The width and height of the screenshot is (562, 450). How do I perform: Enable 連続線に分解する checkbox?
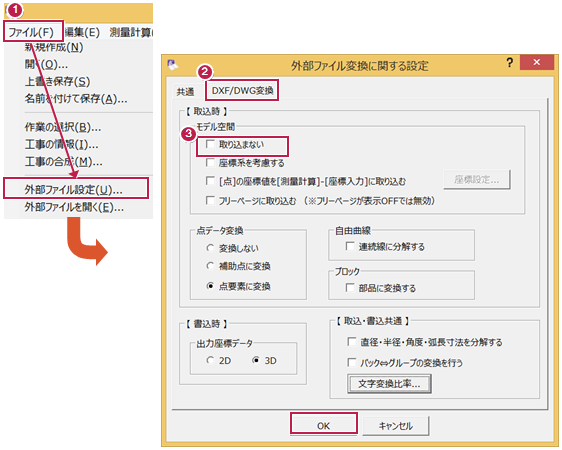coord(350,246)
